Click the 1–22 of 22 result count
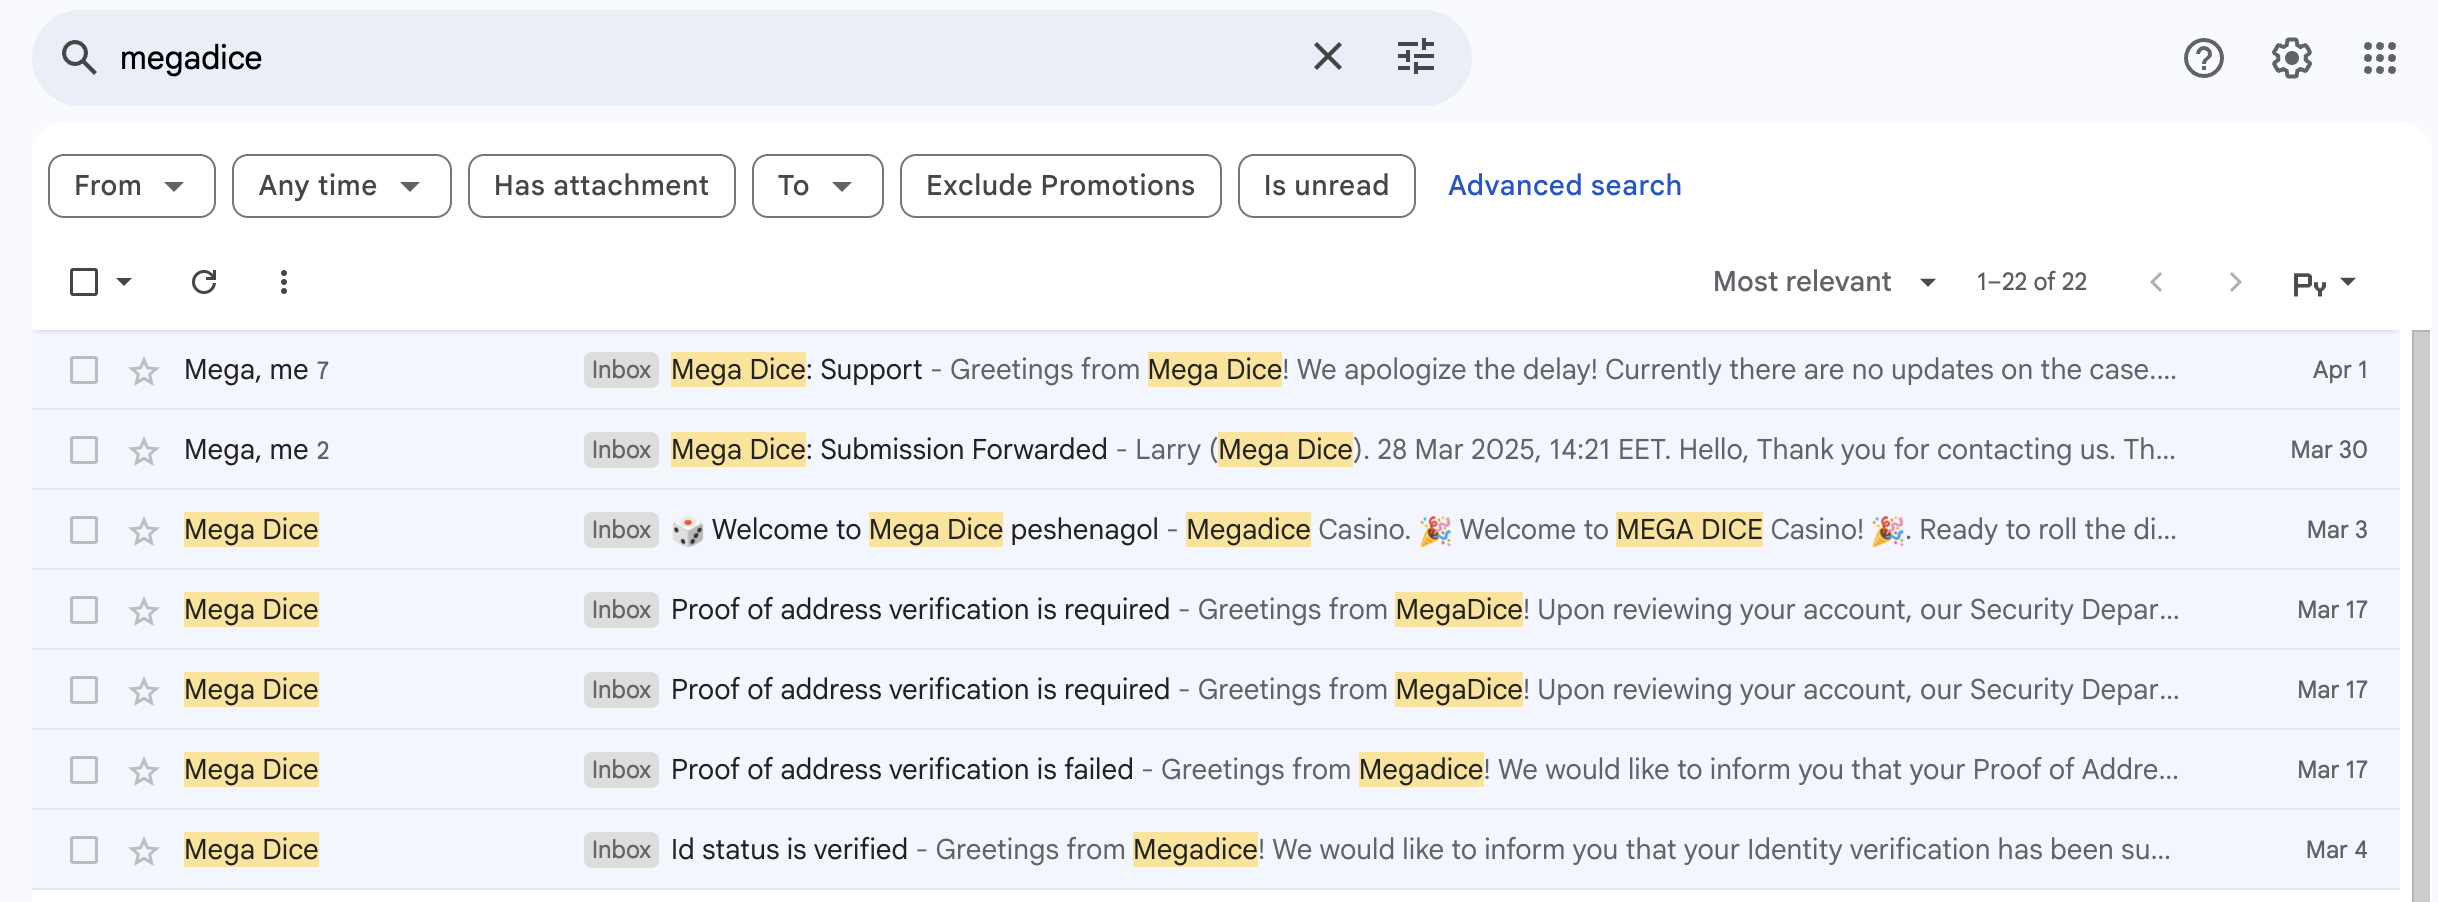This screenshot has width=2438, height=902. pyautogui.click(x=2032, y=282)
